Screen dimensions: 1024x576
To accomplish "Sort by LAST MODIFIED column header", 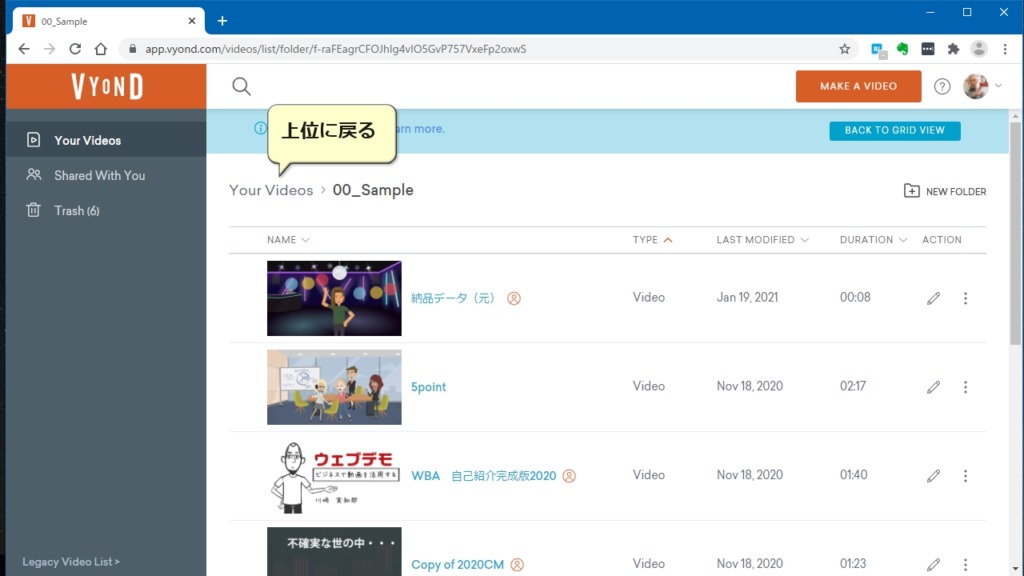I will (x=762, y=240).
